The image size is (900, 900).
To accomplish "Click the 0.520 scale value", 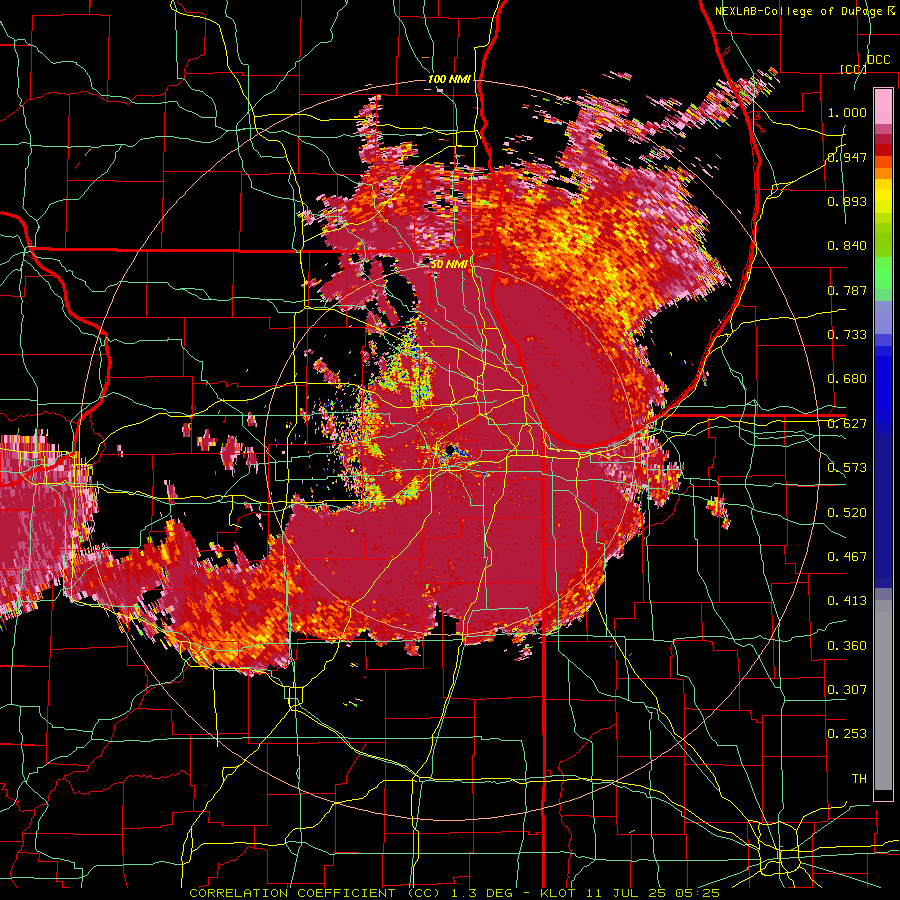I will 847,512.
